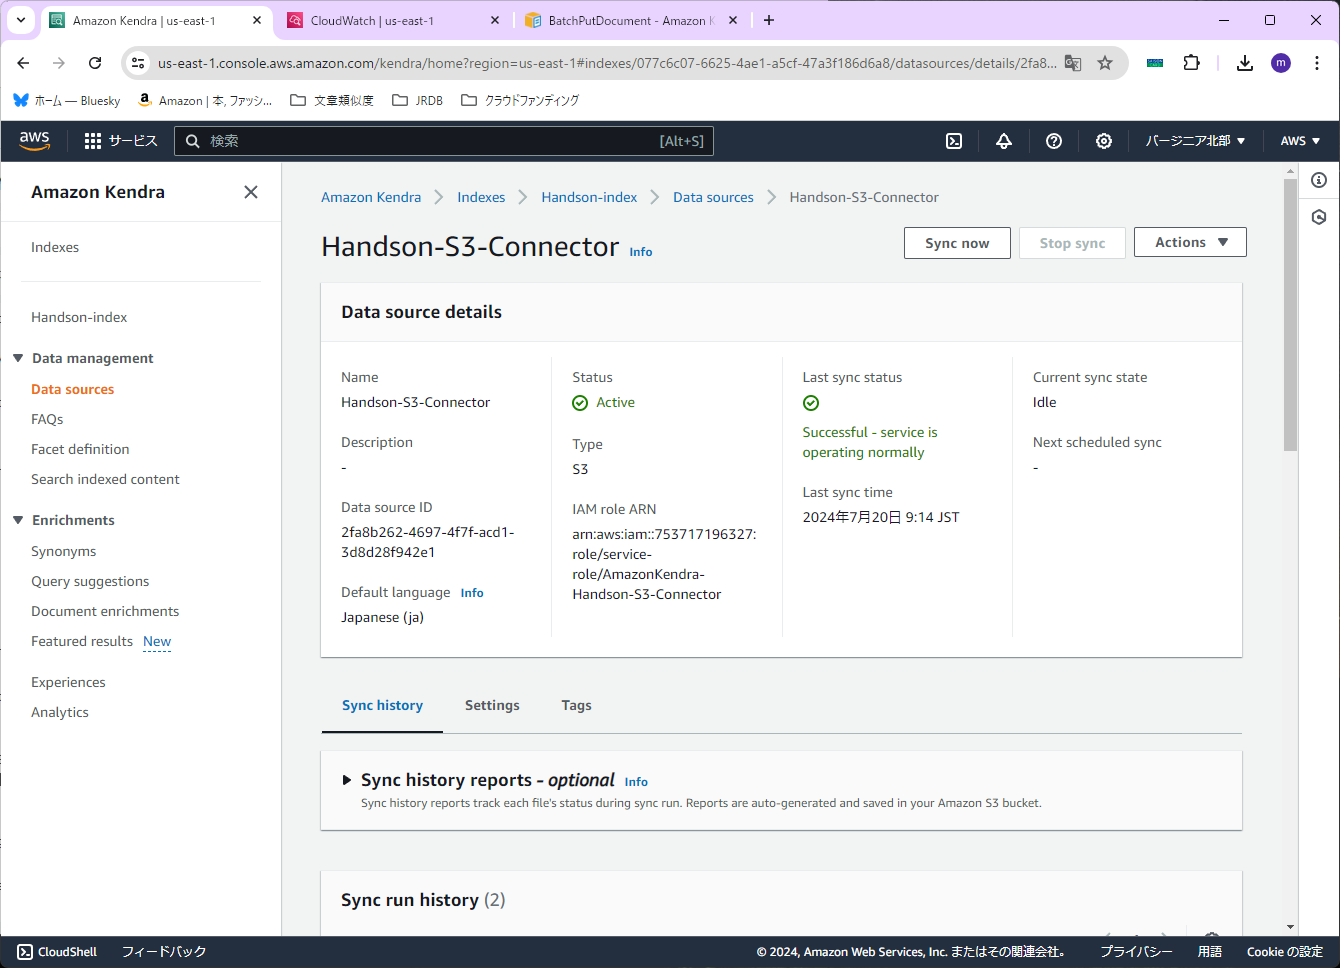Click the Indexes breadcrumb link
The image size is (1340, 968).
pos(481,197)
